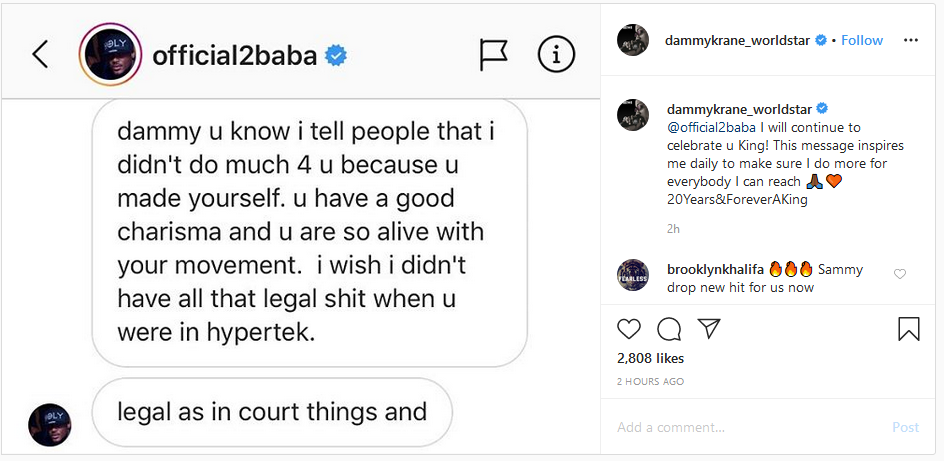The image size is (944, 461).
Task: Share post via paper plane icon
Action: click(708, 329)
